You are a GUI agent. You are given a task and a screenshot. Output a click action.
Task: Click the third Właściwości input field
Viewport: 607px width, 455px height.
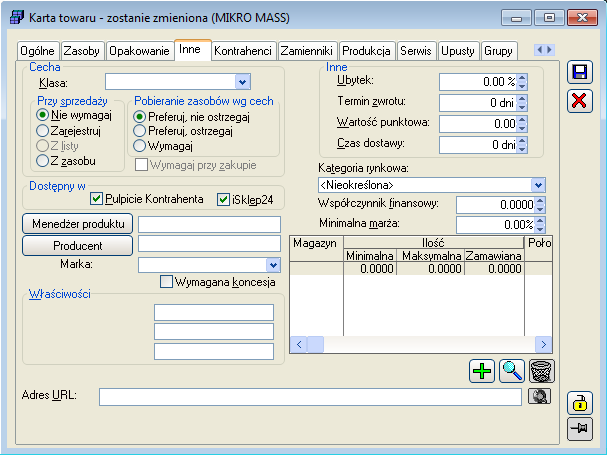click(214, 351)
